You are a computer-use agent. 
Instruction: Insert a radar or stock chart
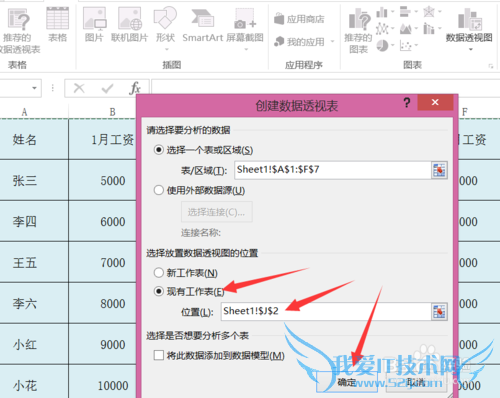tap(429, 12)
